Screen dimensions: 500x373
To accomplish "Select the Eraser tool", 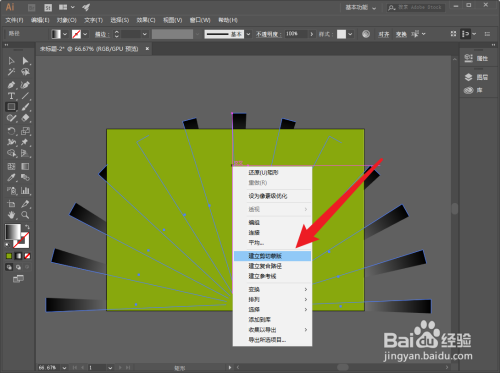I will pyautogui.click(x=25, y=118).
